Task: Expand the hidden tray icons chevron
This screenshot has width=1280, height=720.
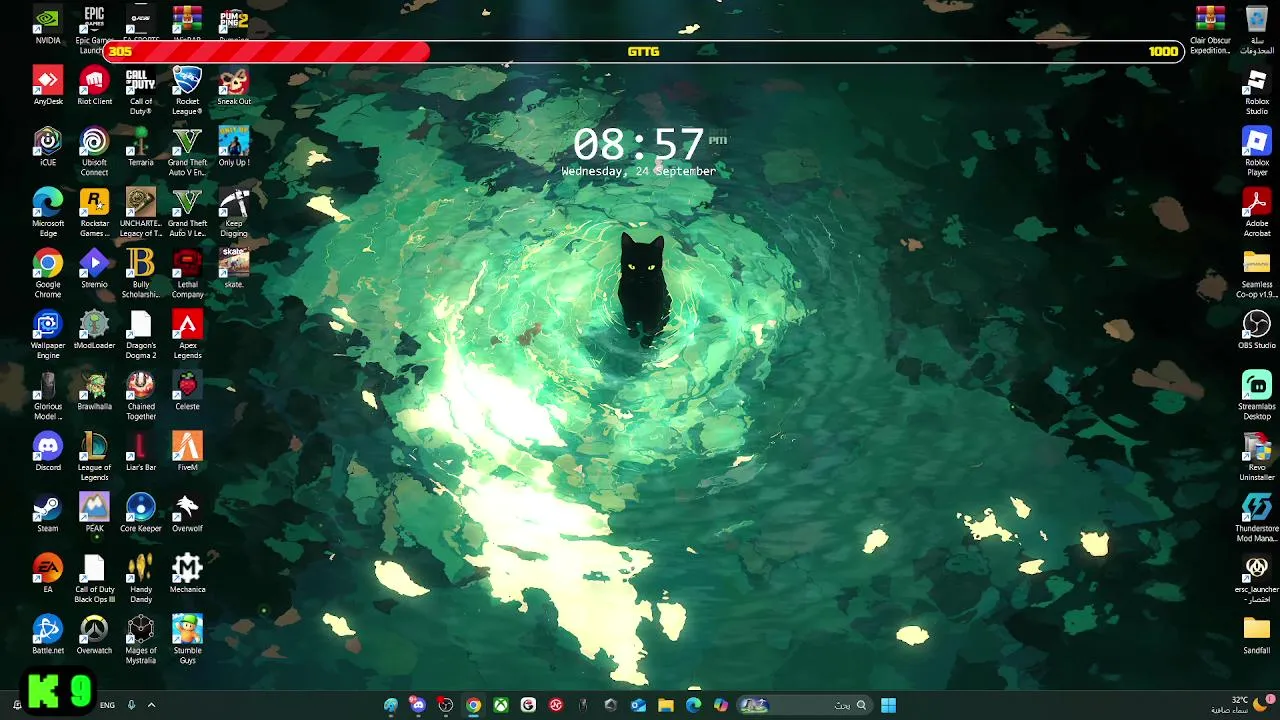Action: coord(151,705)
